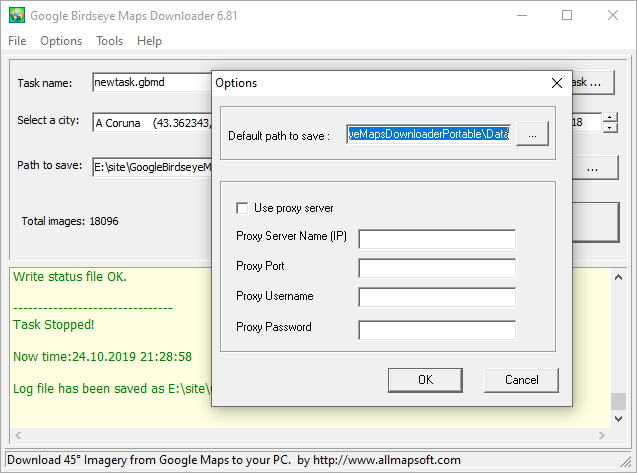The width and height of the screenshot is (637, 473).
Task: Increase the zoom level with the up stepper arrow
Action: [x=610, y=117]
